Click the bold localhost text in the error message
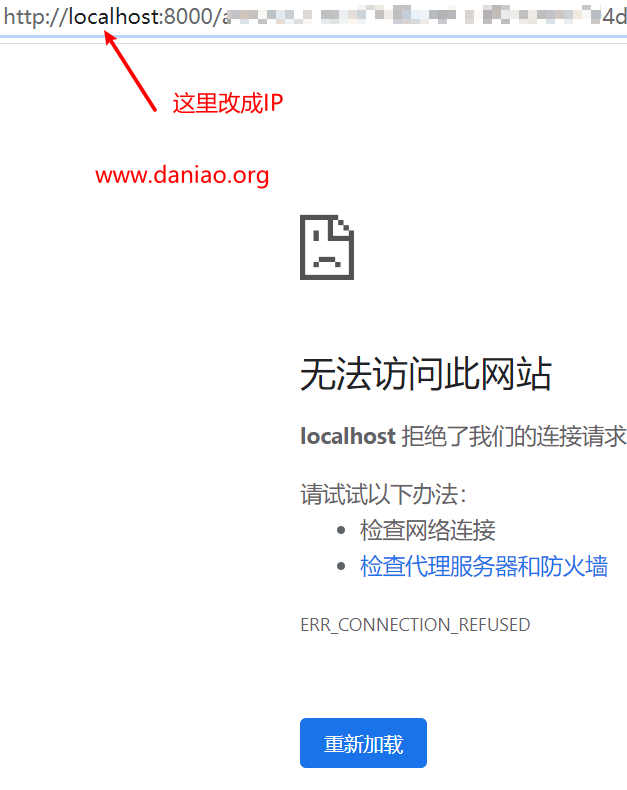This screenshot has height=790, width=627. [x=348, y=436]
